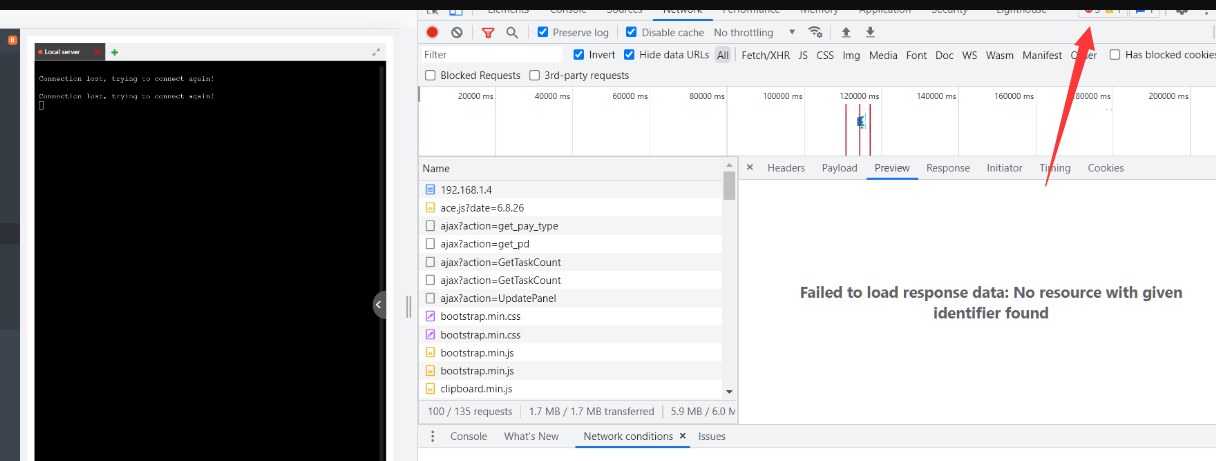Open drawer three-dot menu beside Console
Image resolution: width=1216 pixels, height=461 pixels.
pos(432,436)
